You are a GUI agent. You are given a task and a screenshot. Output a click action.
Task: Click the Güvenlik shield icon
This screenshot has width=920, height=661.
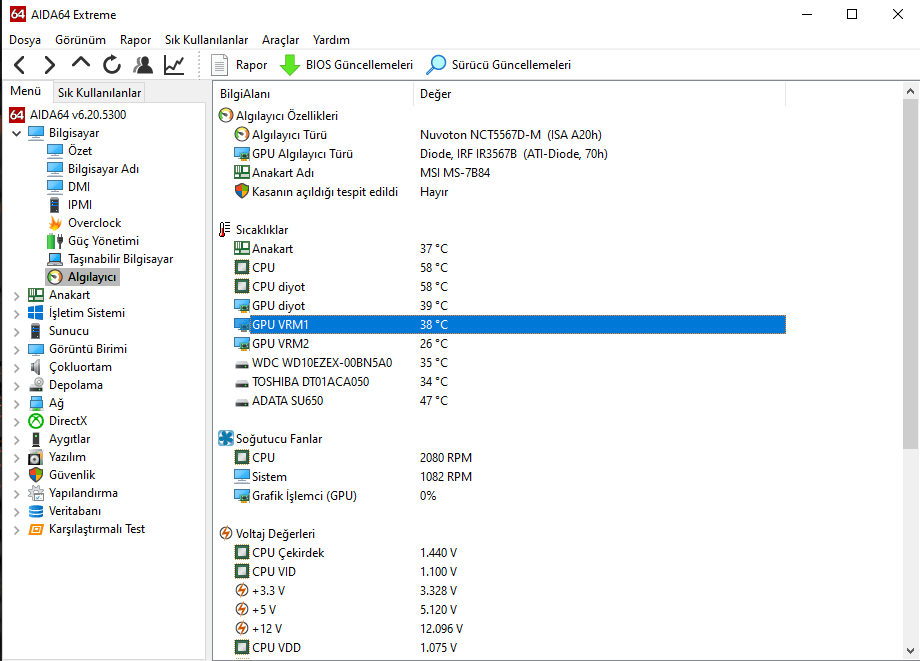(36, 475)
